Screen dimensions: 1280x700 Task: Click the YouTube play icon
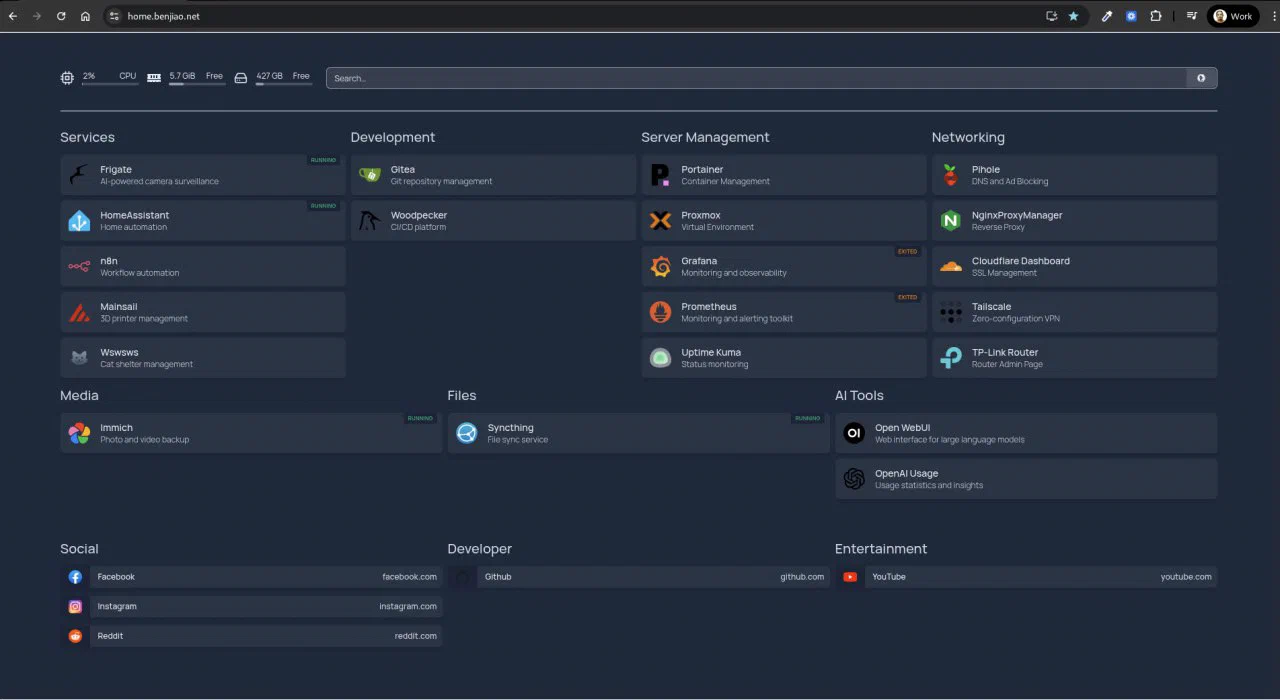click(x=850, y=577)
